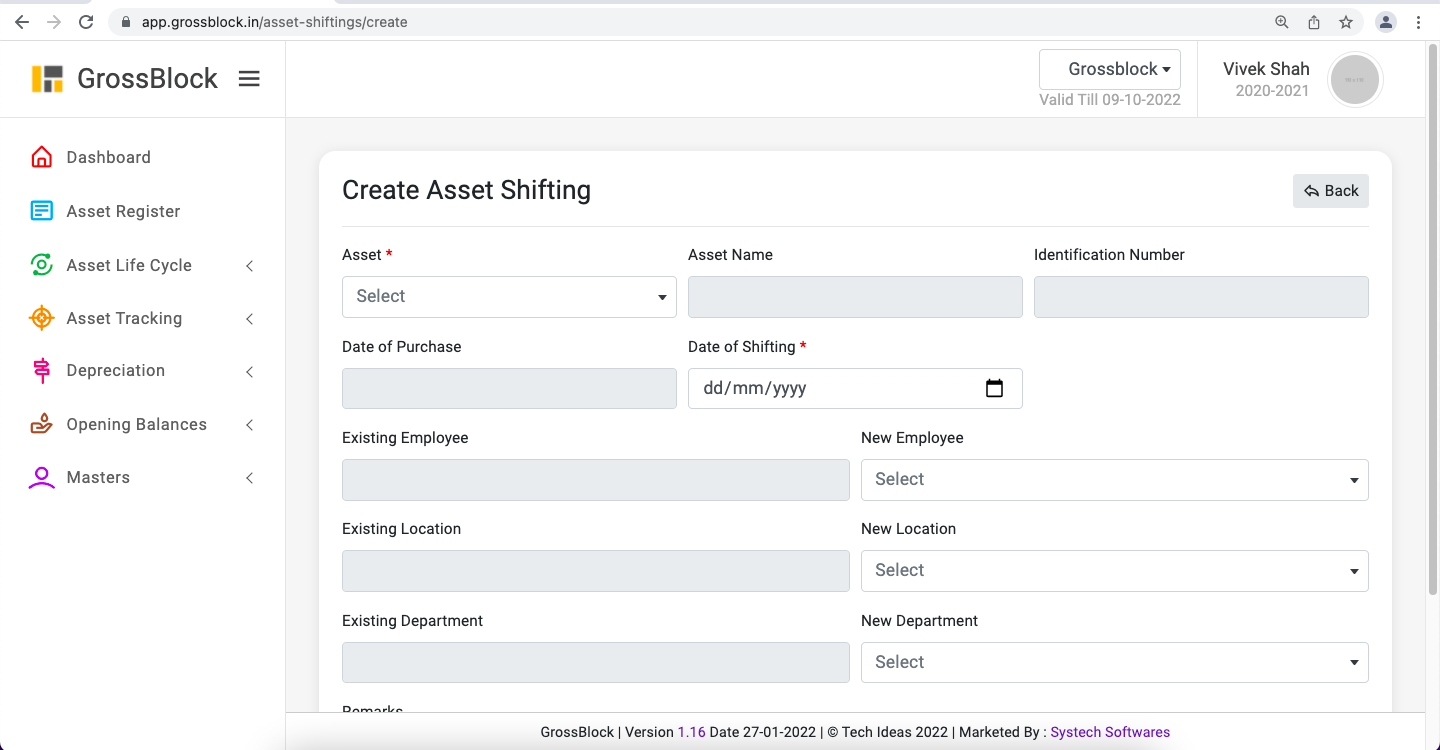Open the New Location dropdown
The width and height of the screenshot is (1440, 750).
click(x=1114, y=571)
